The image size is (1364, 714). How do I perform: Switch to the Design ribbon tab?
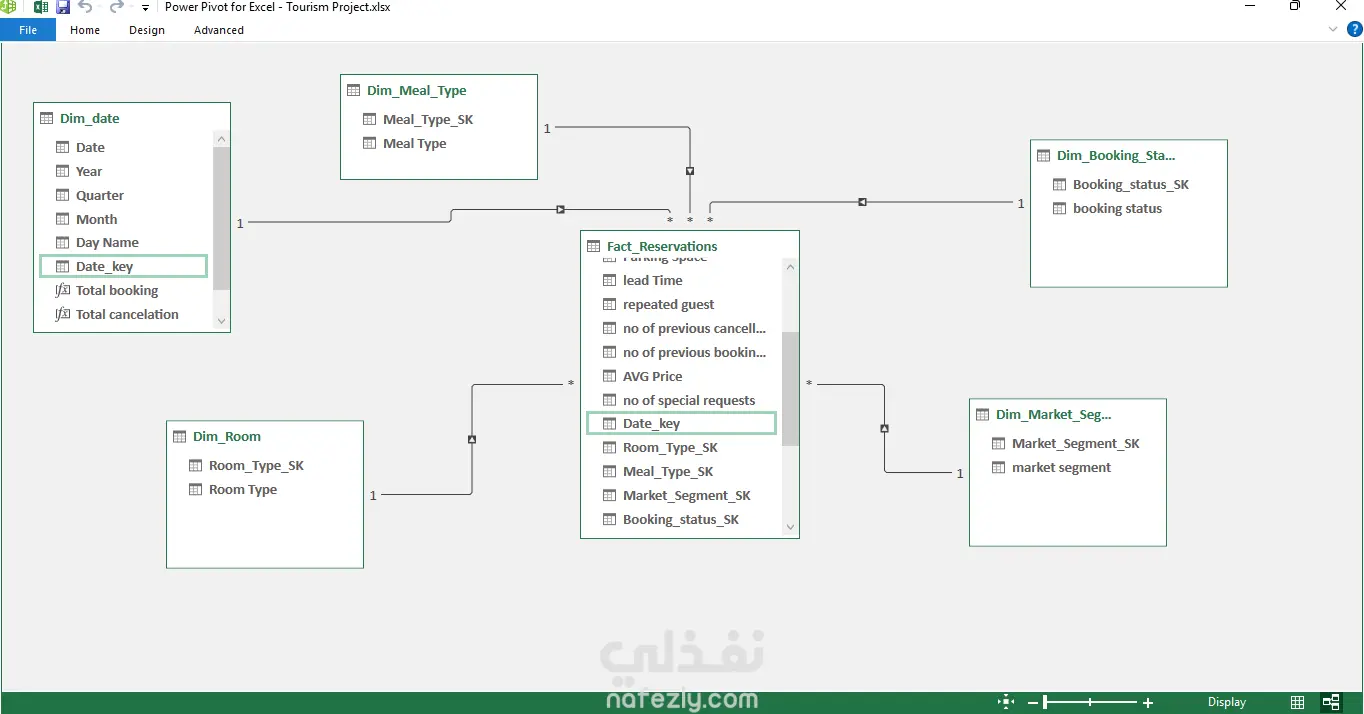147,30
